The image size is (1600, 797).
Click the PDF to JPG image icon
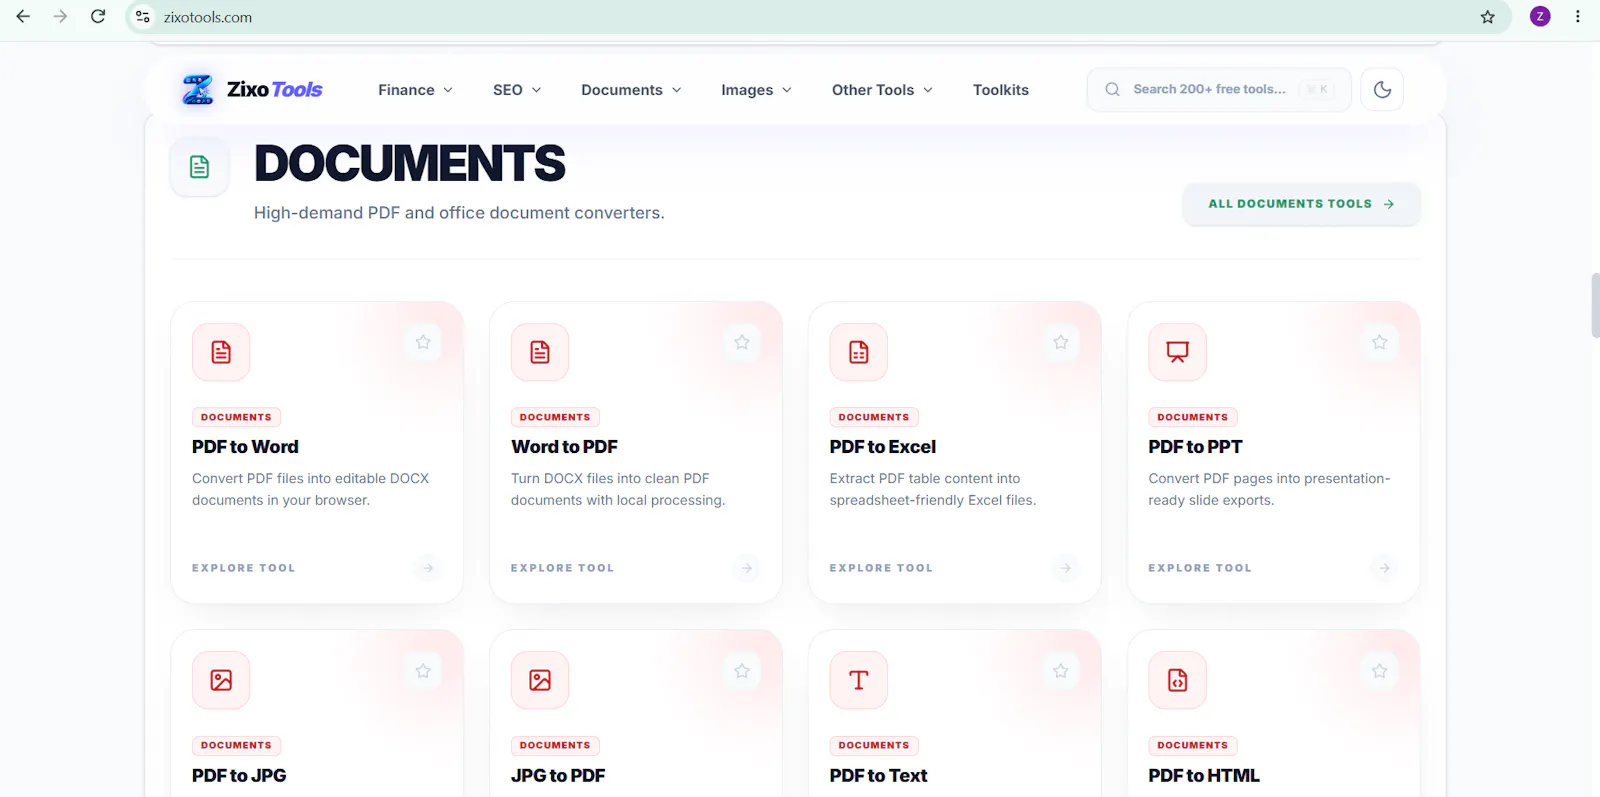[x=221, y=680]
